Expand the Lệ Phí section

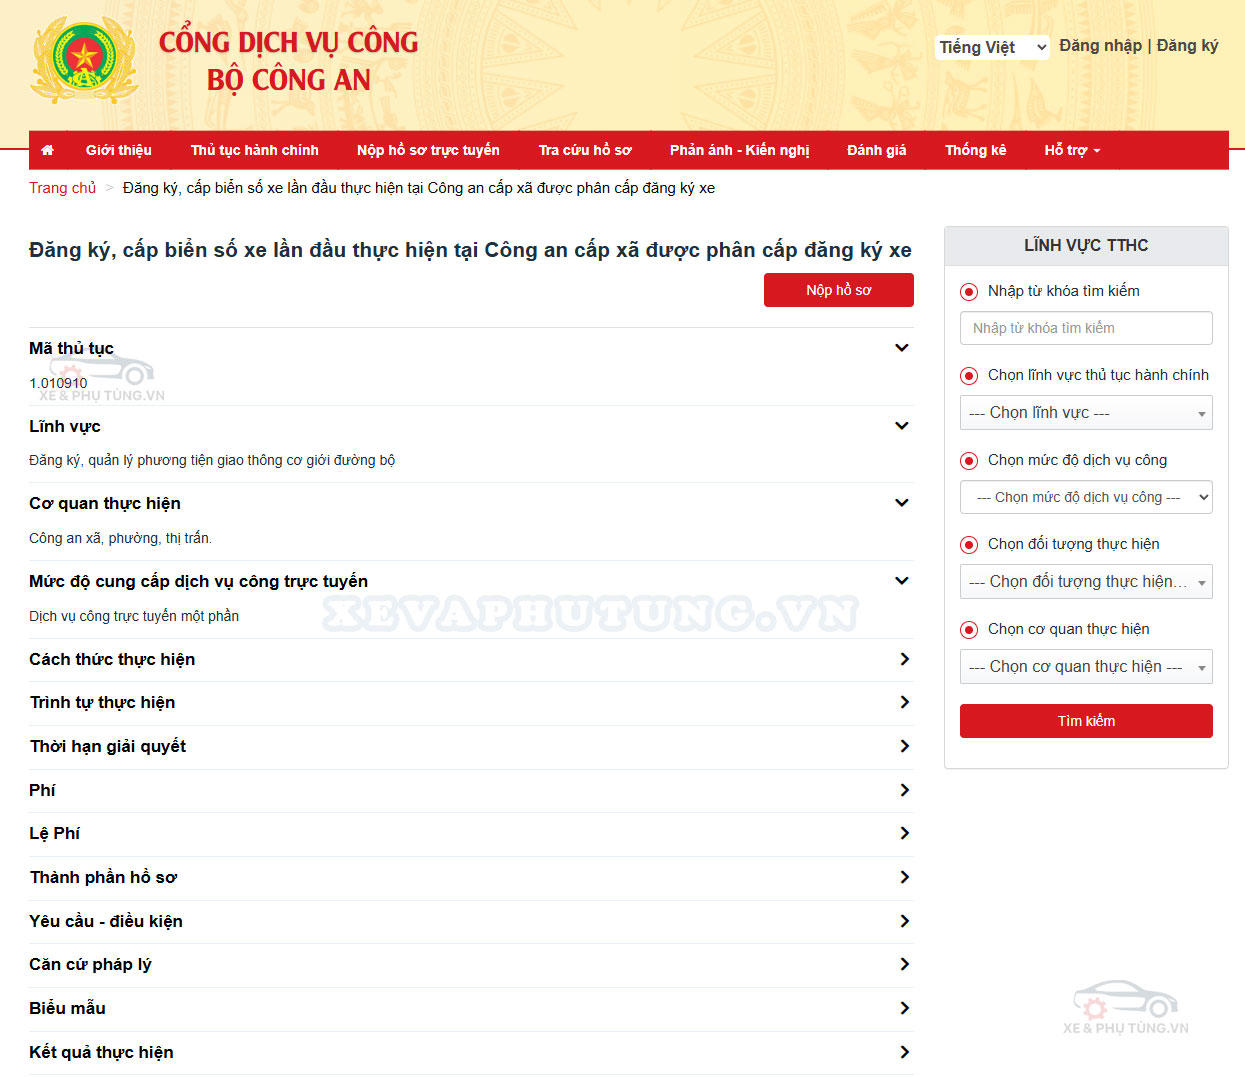click(471, 834)
